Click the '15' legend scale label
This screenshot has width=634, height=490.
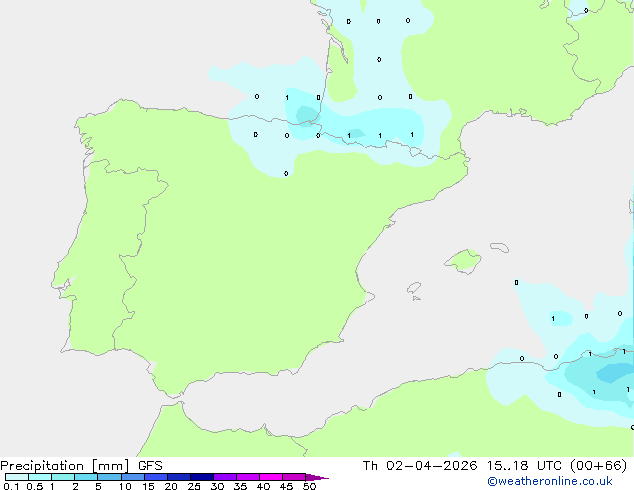coord(148,486)
